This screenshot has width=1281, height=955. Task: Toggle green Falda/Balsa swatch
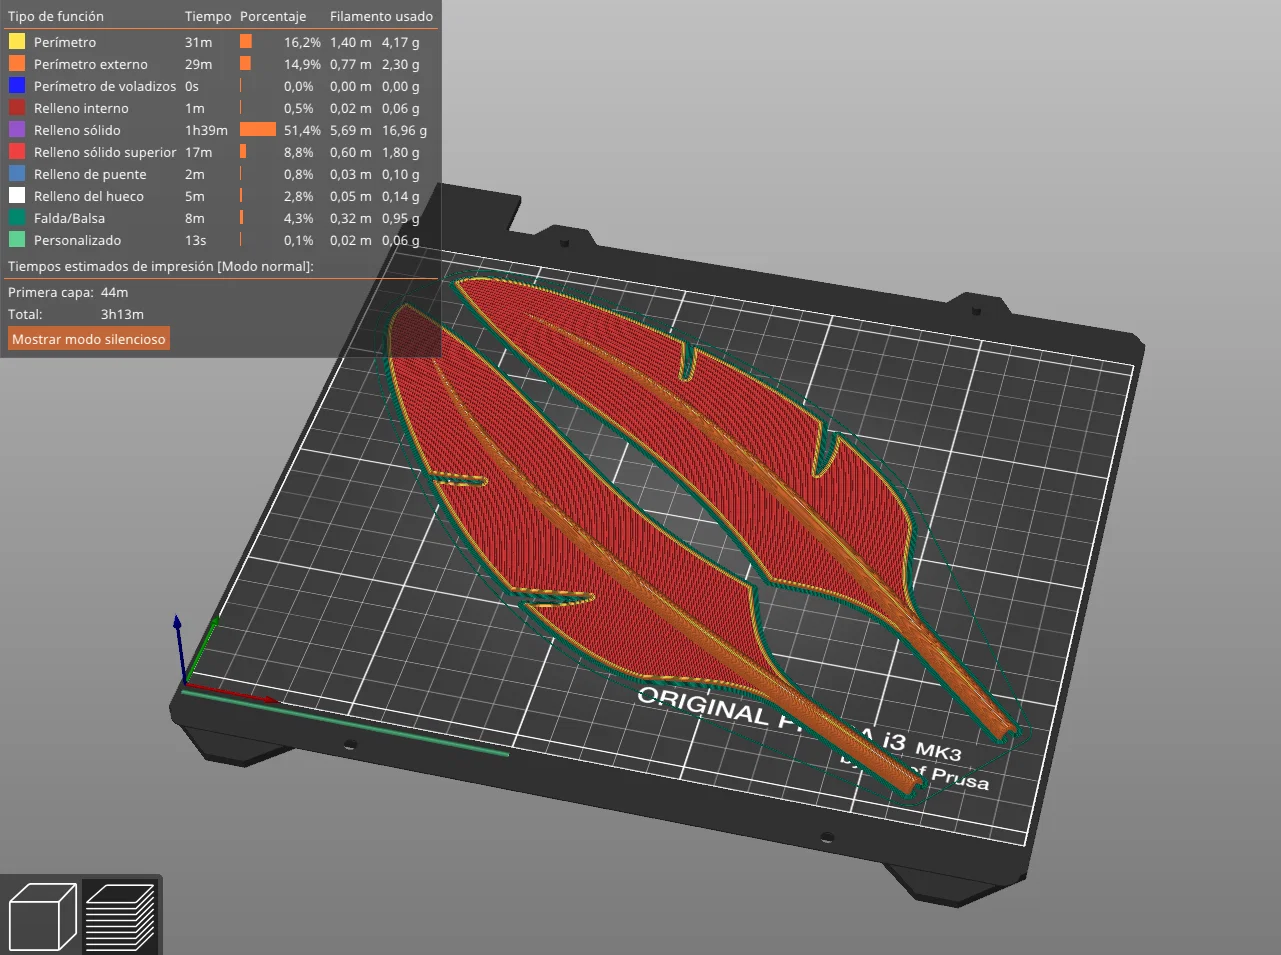(x=17, y=218)
